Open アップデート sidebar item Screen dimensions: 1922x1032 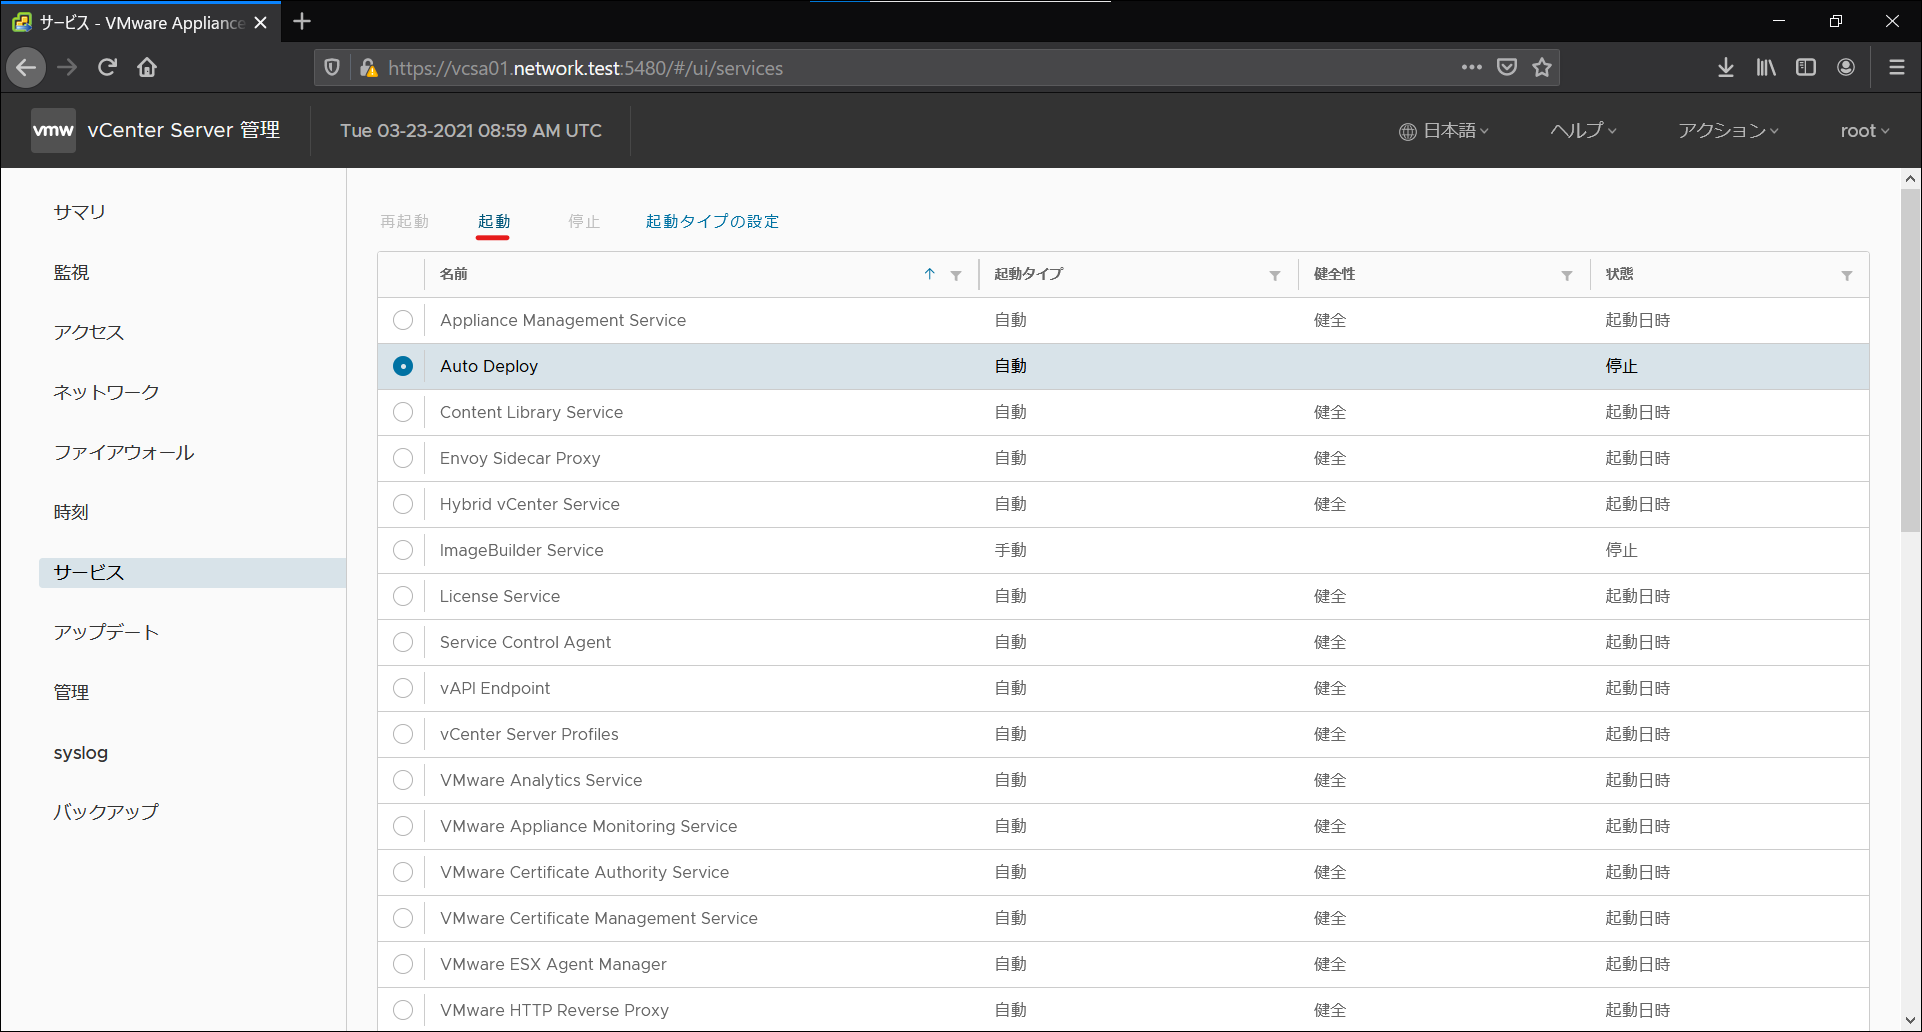click(x=106, y=632)
